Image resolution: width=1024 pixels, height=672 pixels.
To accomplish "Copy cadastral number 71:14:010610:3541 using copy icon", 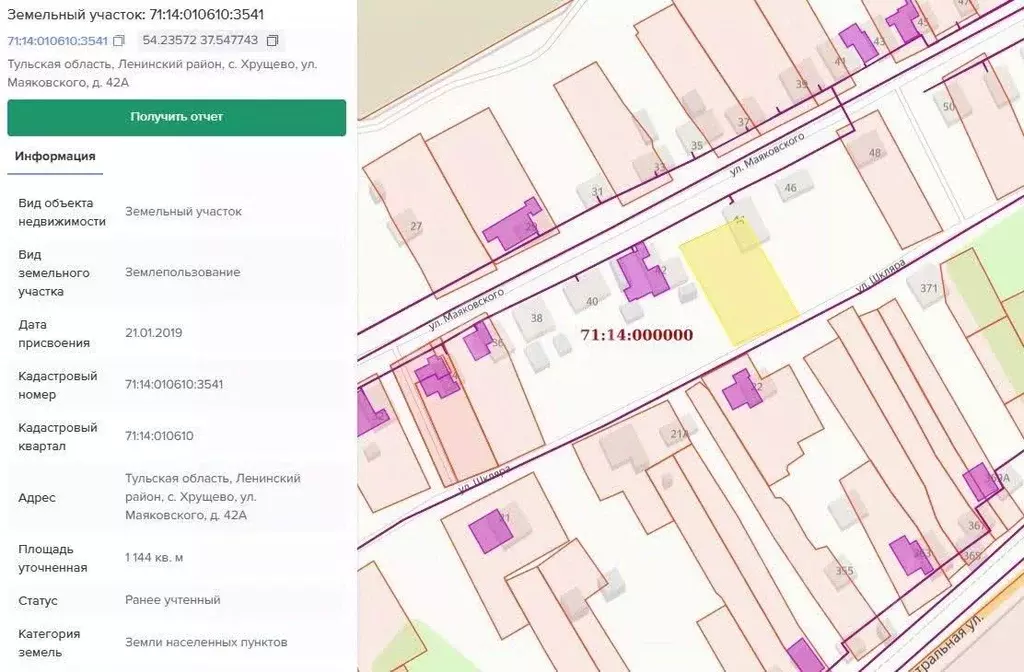I will tap(119, 41).
